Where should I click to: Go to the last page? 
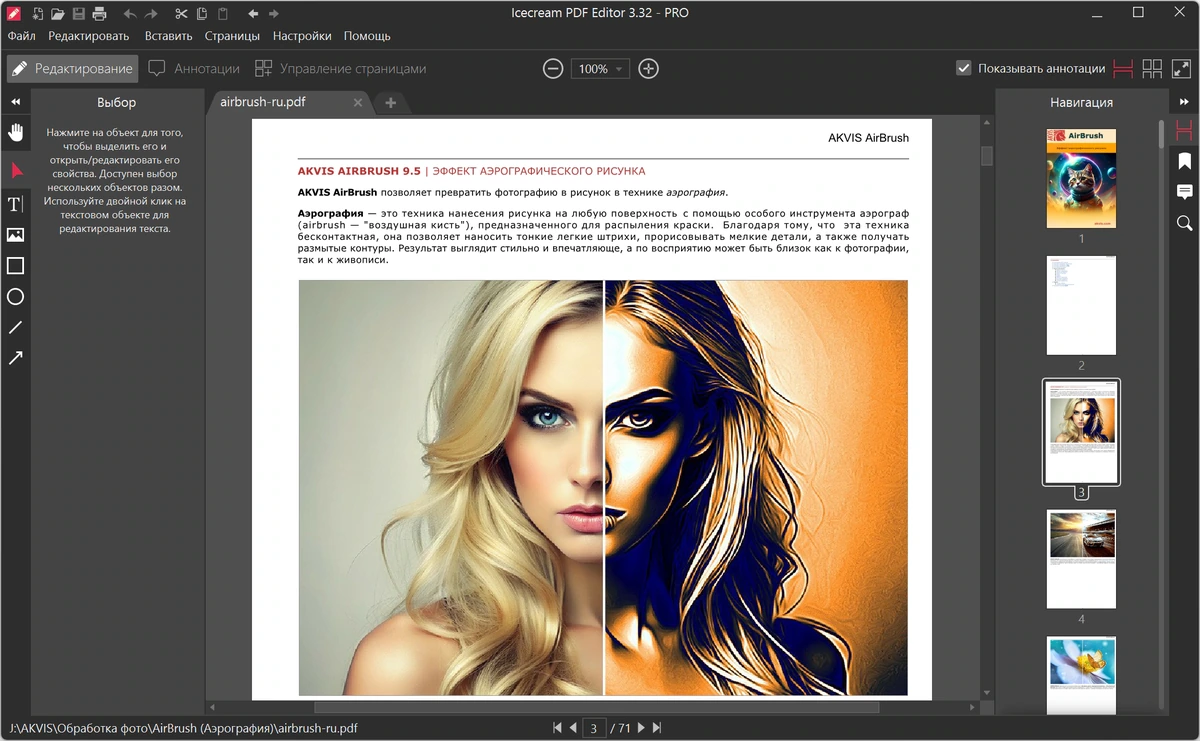pyautogui.click(x=656, y=728)
